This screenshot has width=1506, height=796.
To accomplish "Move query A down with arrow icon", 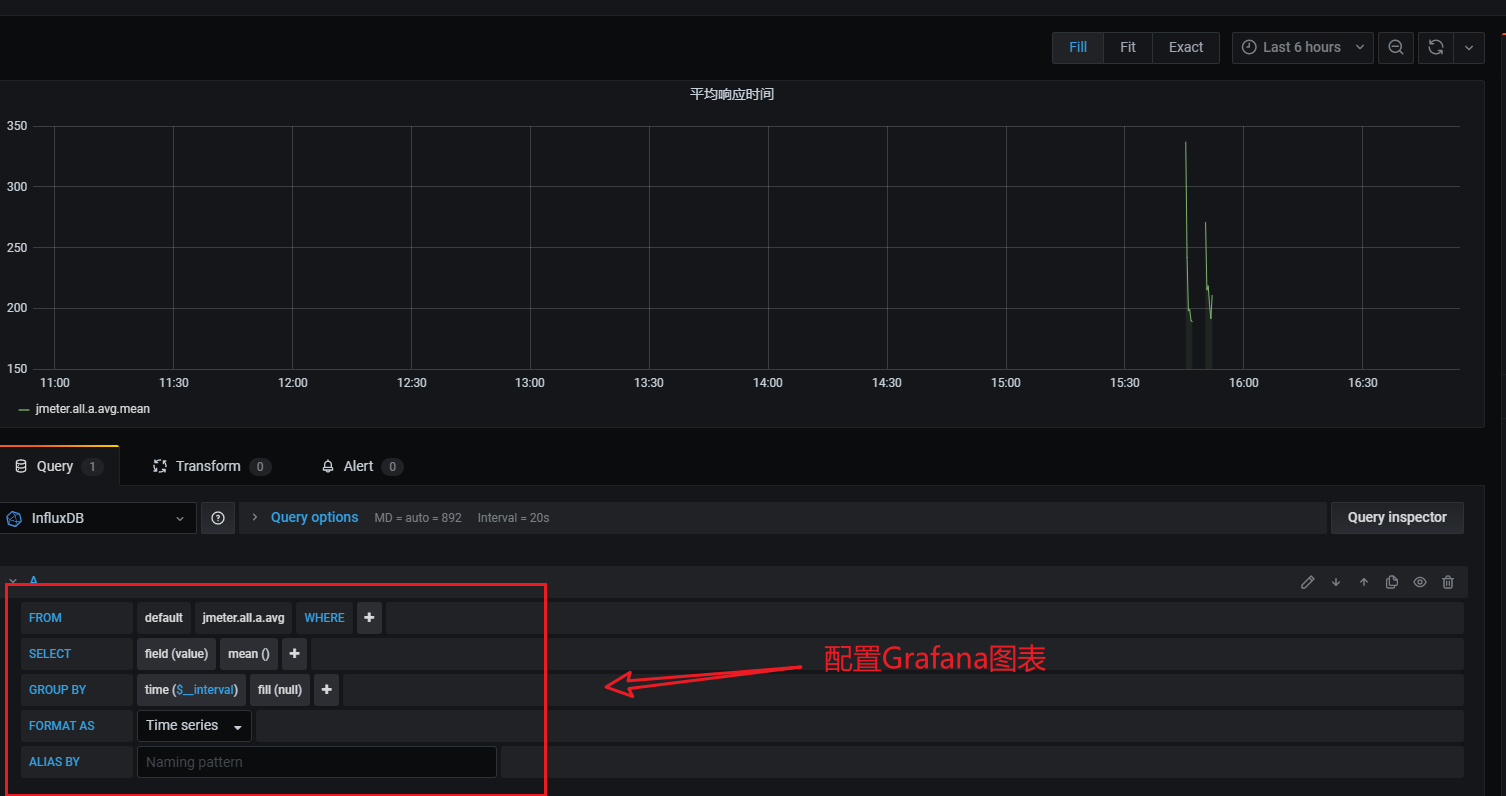I will click(1335, 582).
